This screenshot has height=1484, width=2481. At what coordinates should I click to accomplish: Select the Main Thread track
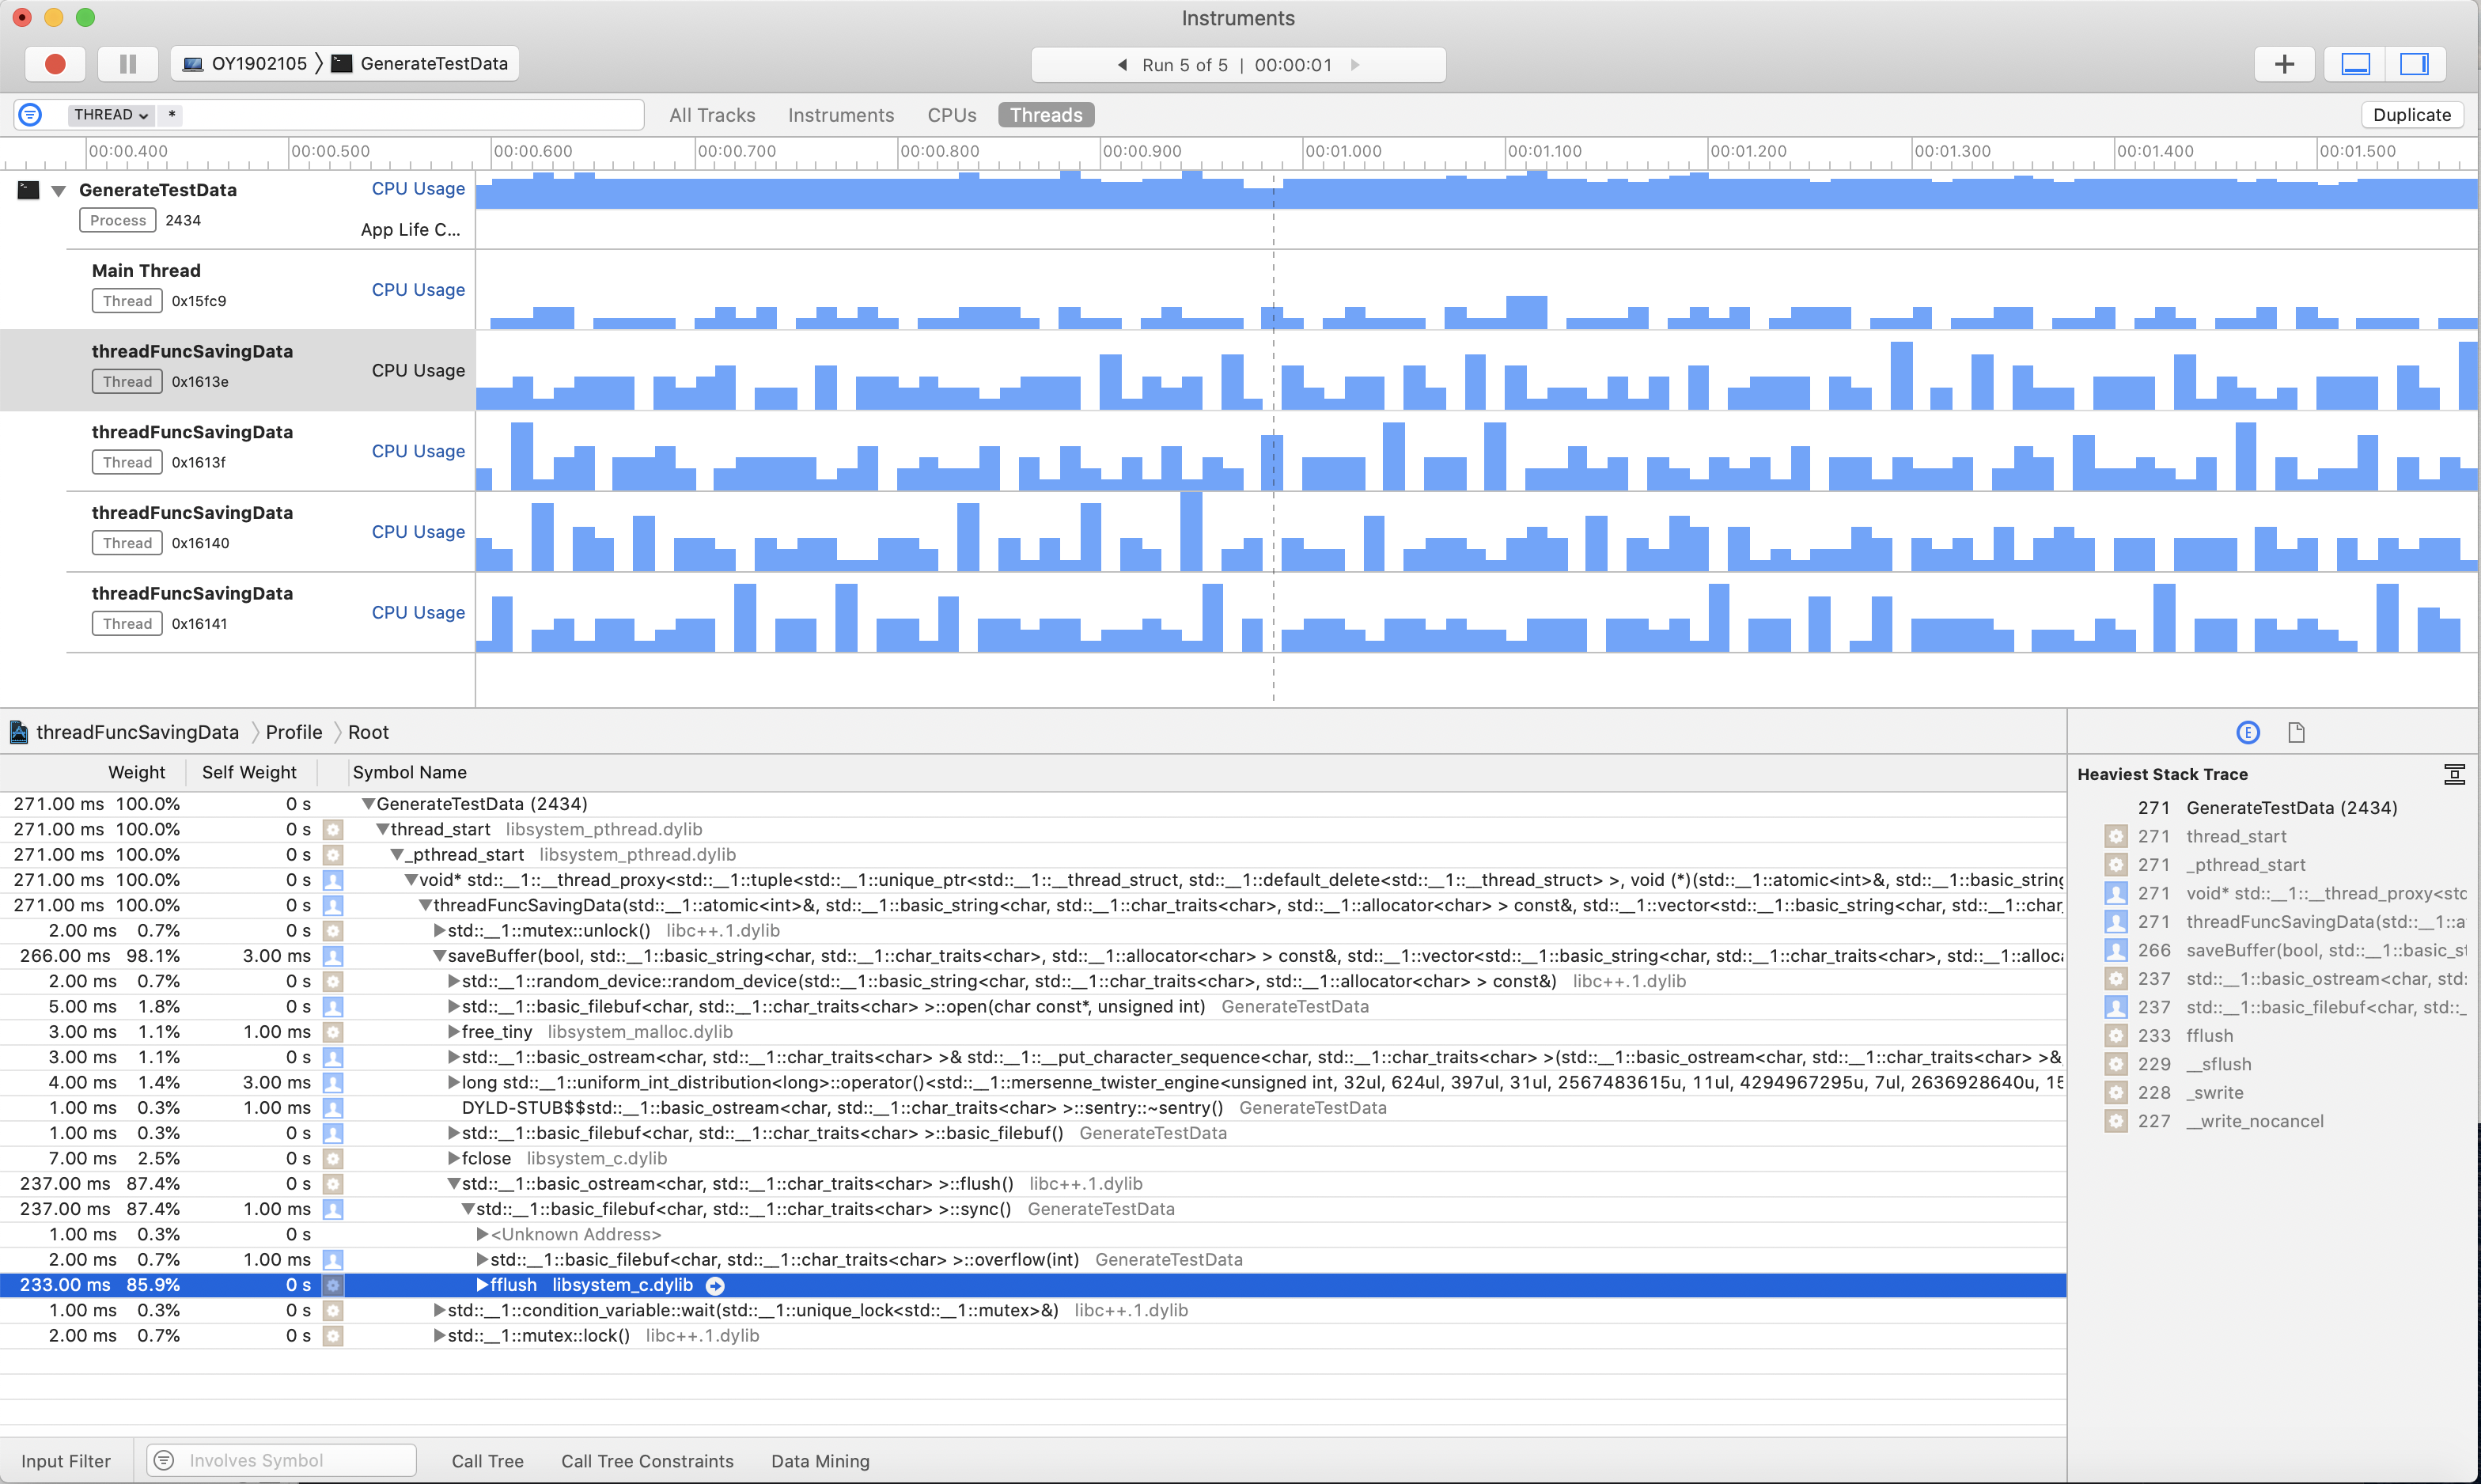237,289
